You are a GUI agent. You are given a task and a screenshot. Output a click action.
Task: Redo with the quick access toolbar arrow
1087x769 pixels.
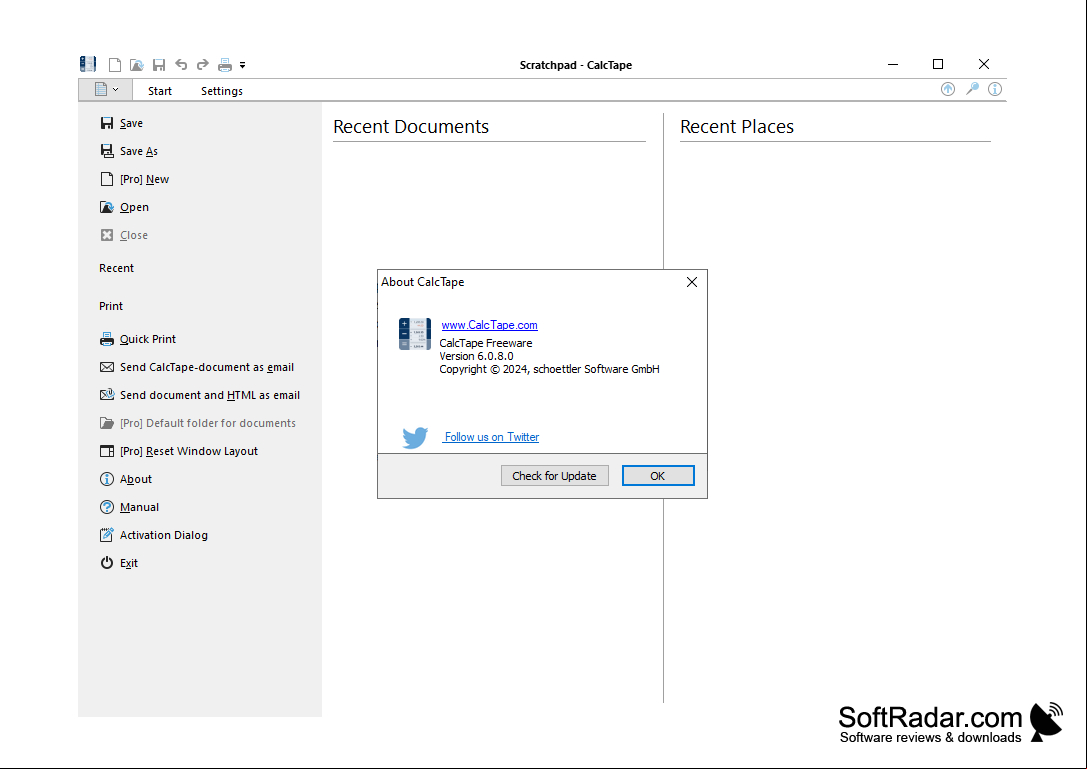pos(202,64)
